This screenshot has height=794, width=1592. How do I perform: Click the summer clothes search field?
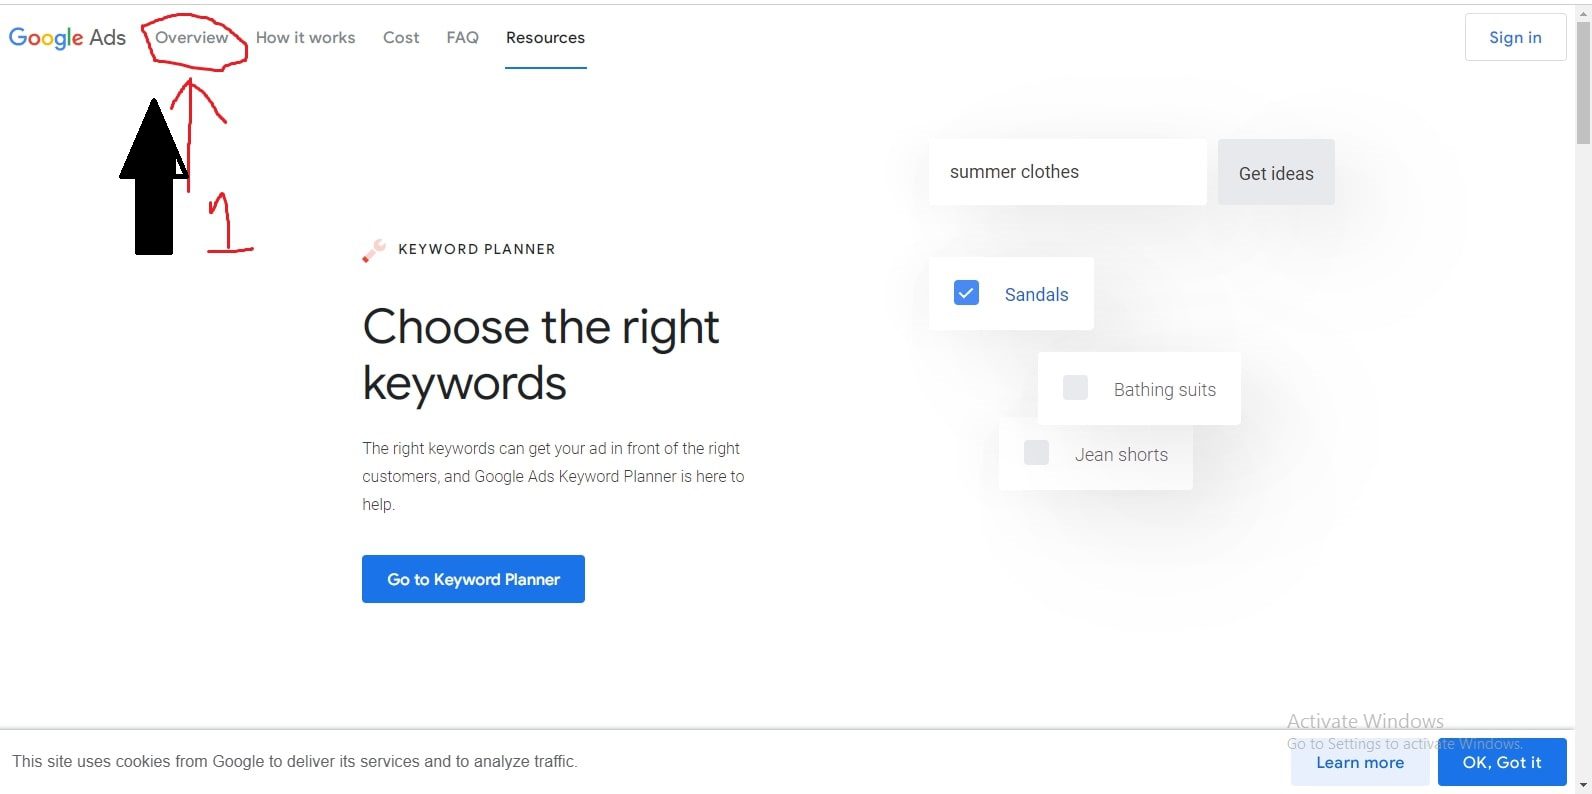(1067, 172)
